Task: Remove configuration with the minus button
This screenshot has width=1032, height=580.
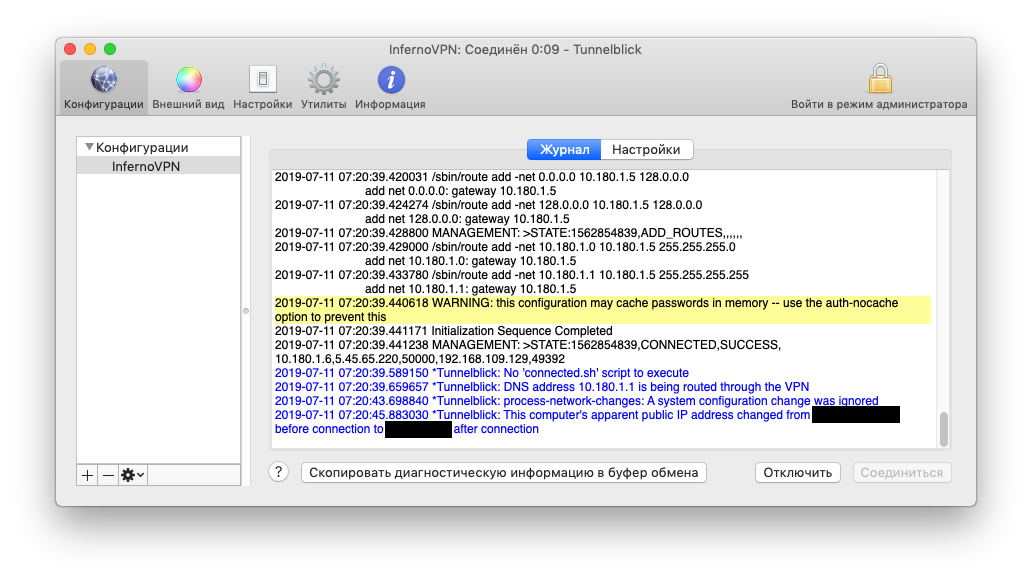Action: (x=109, y=475)
